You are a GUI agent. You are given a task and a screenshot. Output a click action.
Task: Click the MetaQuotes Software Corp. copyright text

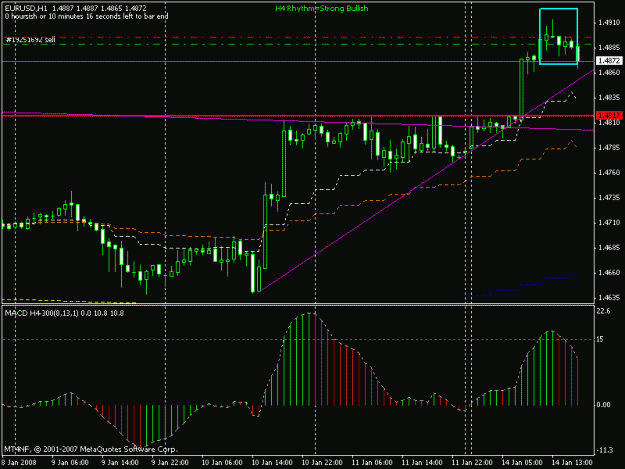(90, 449)
